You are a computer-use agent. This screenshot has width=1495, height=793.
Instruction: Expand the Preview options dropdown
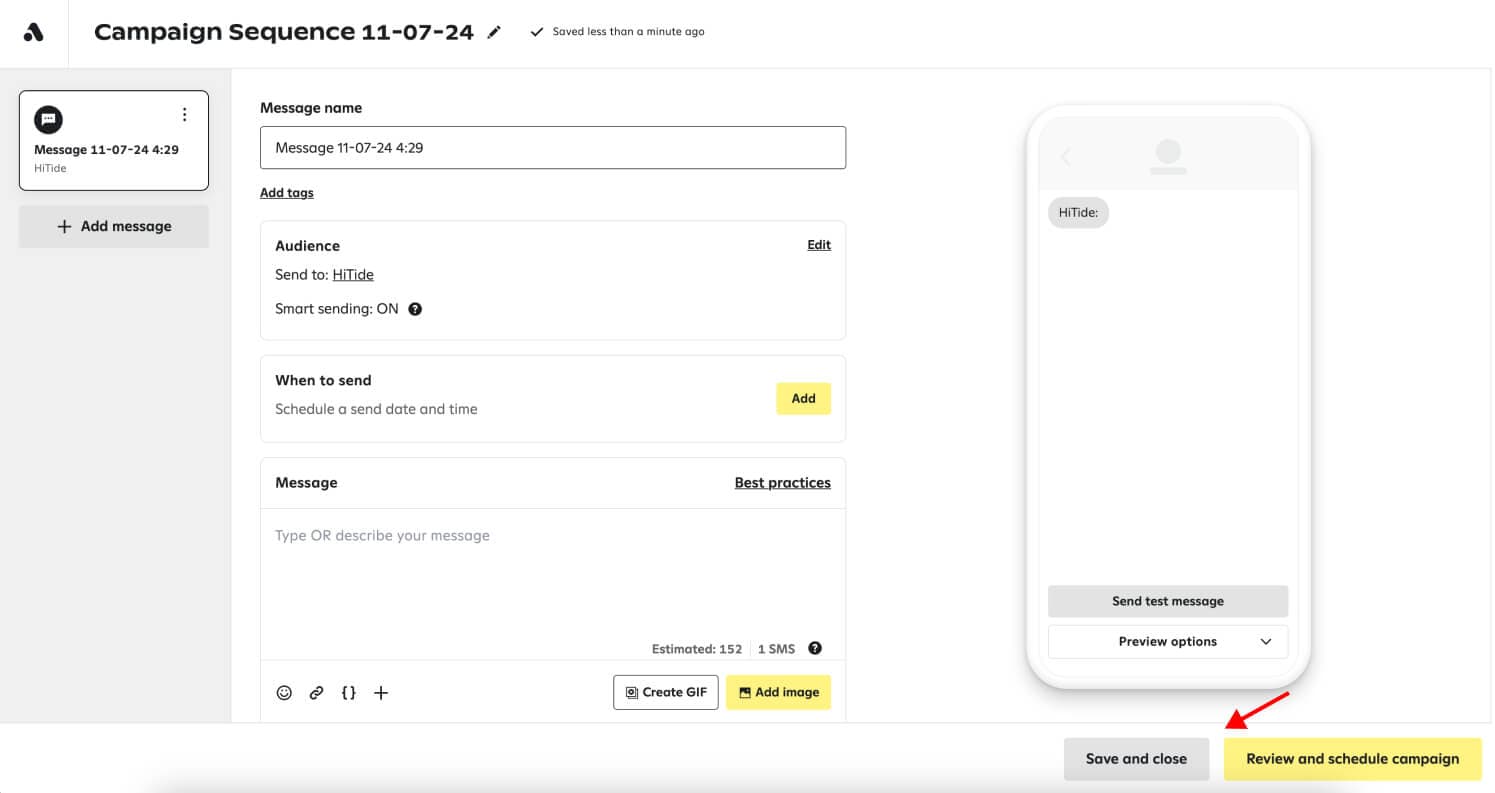[1167, 641]
